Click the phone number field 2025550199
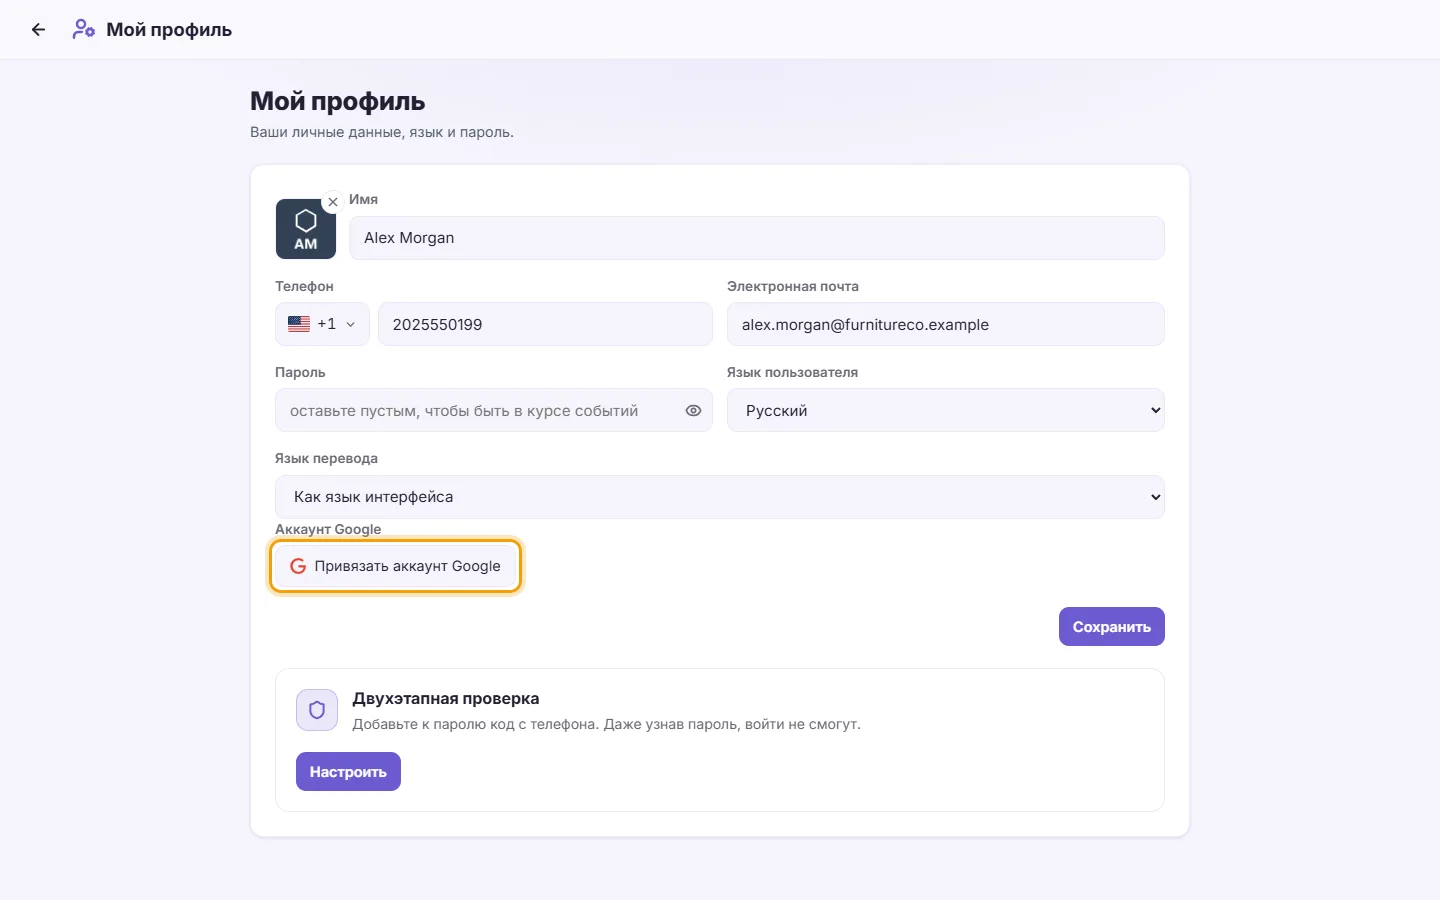 (x=545, y=324)
